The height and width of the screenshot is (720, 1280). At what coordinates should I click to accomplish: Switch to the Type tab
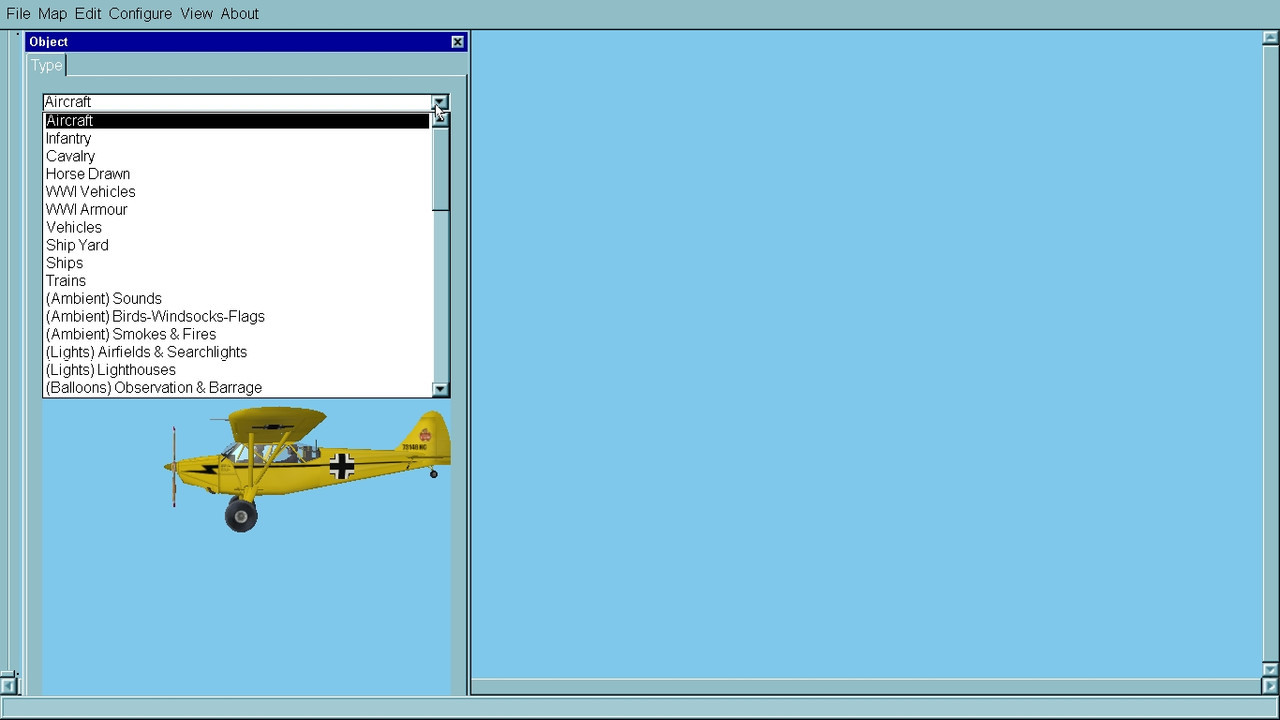tap(46, 65)
